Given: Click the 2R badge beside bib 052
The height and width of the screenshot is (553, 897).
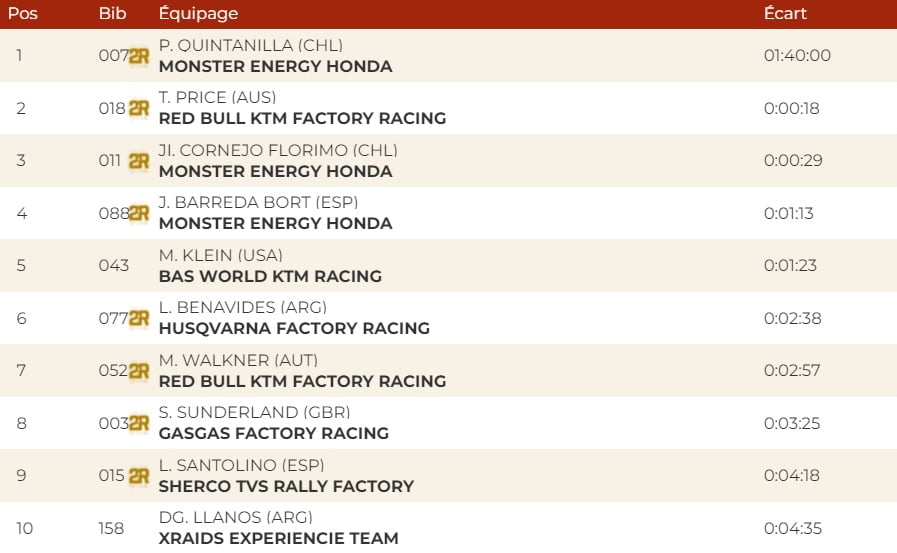Looking at the screenshot, I should [x=139, y=371].
